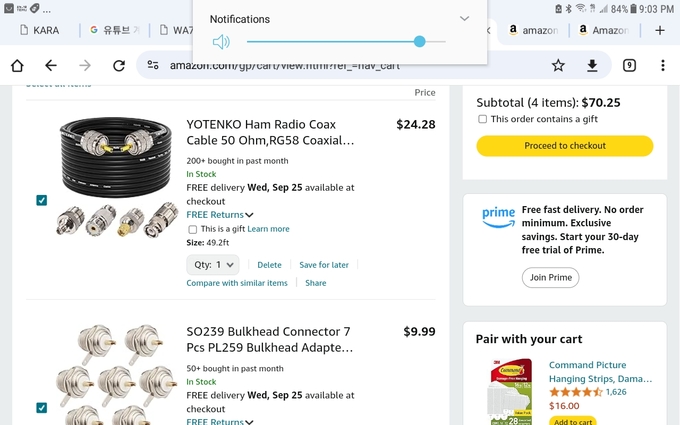Tap the browser home icon
This screenshot has height=425, width=680.
(17, 65)
